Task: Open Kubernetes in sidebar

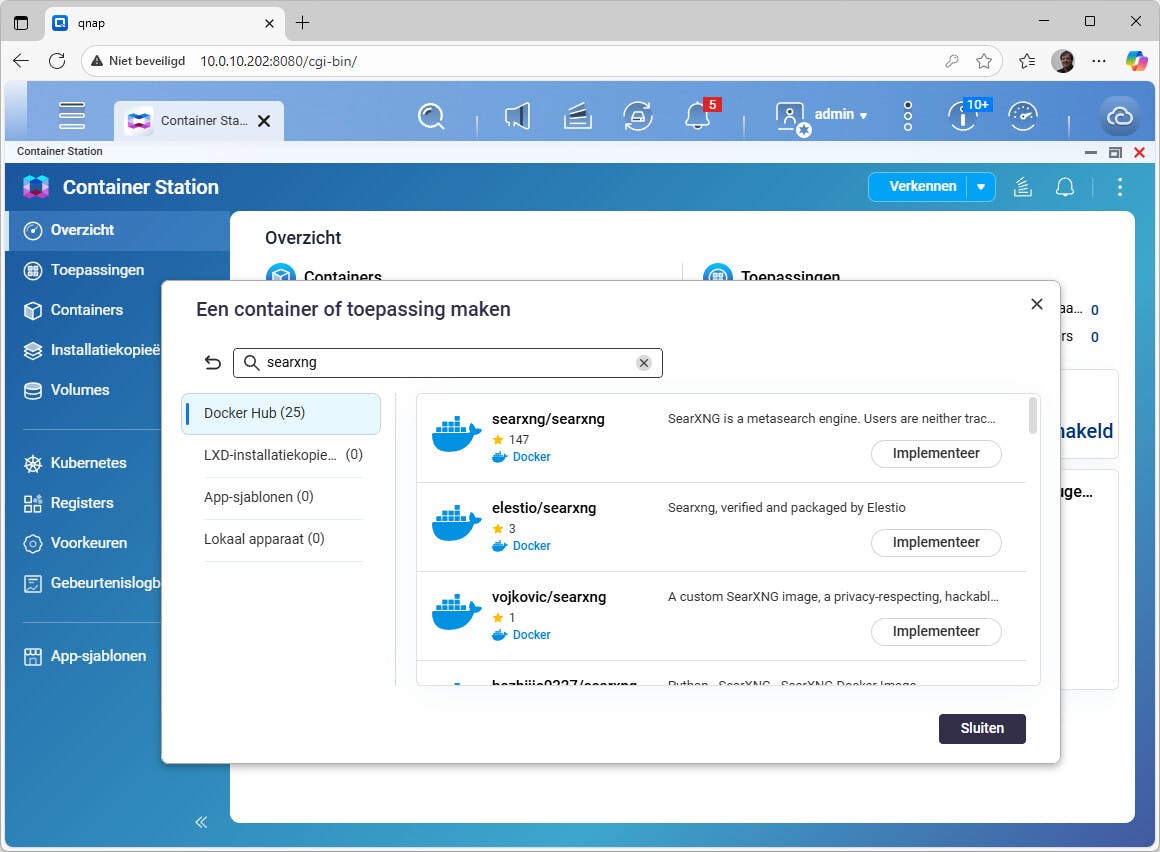Action: (84, 463)
